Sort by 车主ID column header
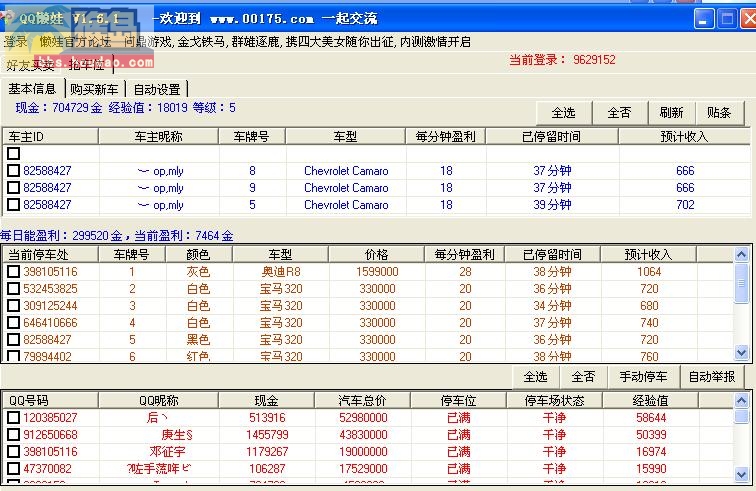 click(51, 137)
